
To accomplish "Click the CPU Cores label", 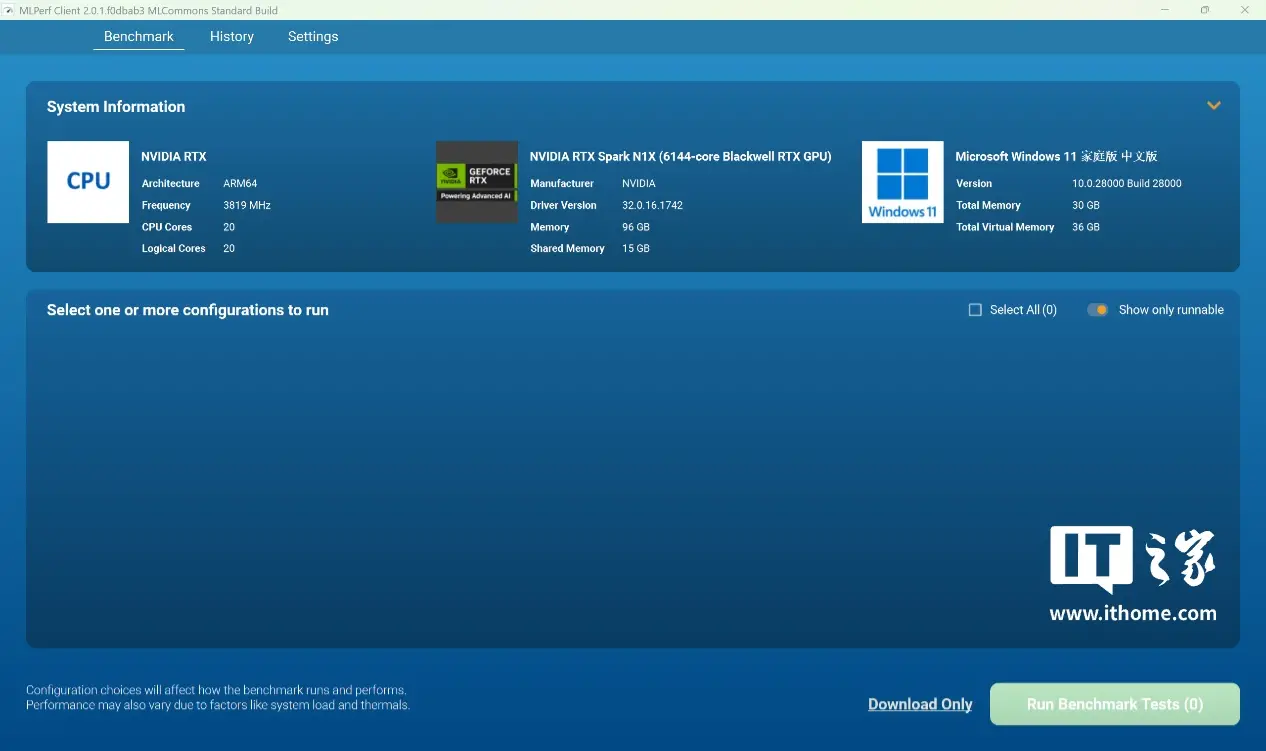I will pyautogui.click(x=167, y=227).
